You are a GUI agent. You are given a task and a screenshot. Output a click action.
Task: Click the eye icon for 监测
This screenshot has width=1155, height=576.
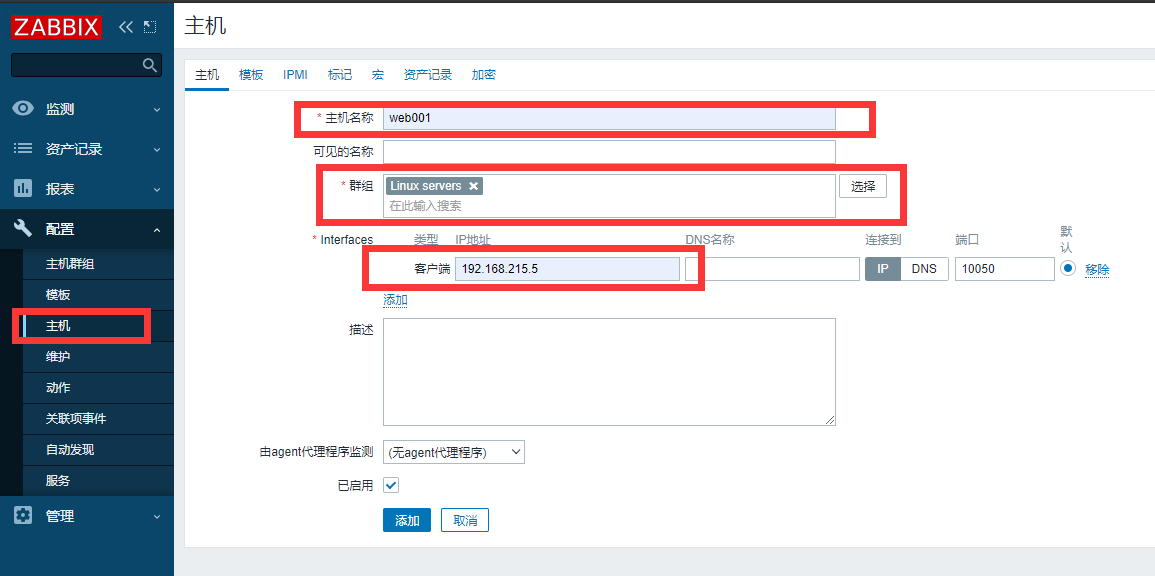tap(24, 109)
